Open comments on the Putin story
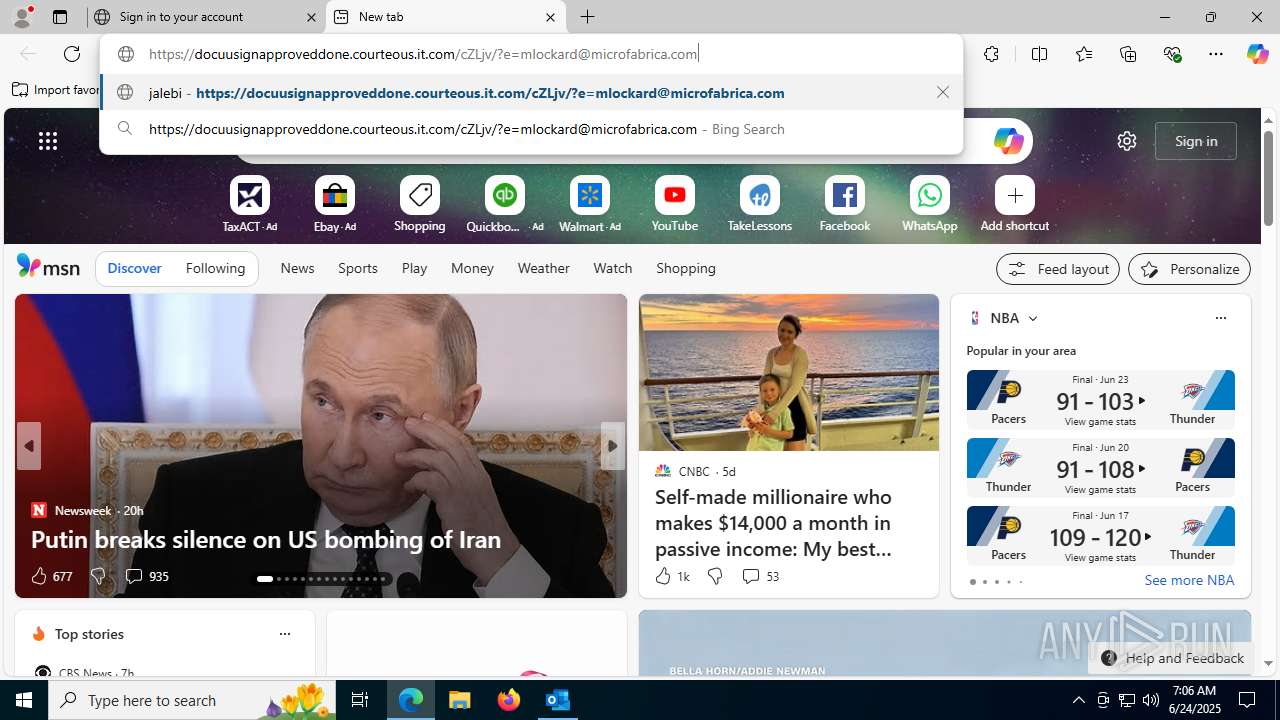 point(146,576)
